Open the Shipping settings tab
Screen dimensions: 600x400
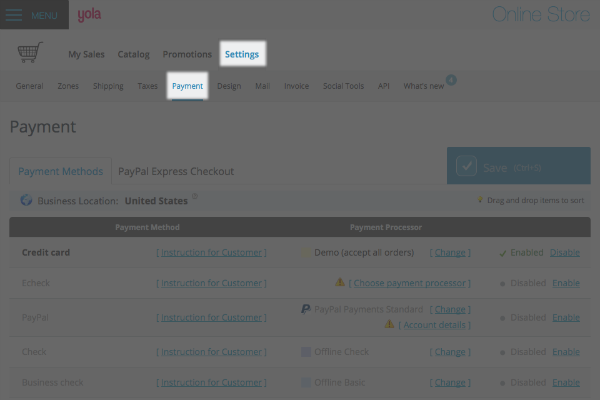[108, 86]
